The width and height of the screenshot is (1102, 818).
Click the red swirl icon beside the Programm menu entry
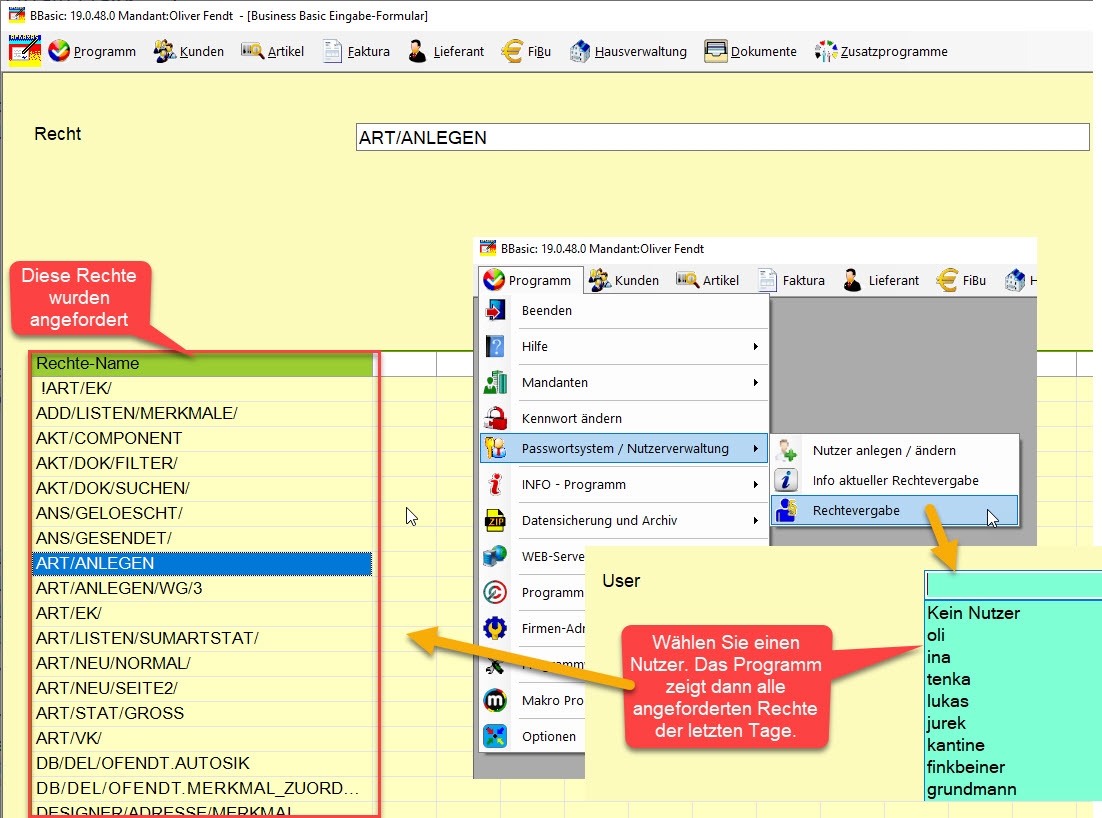(x=495, y=592)
